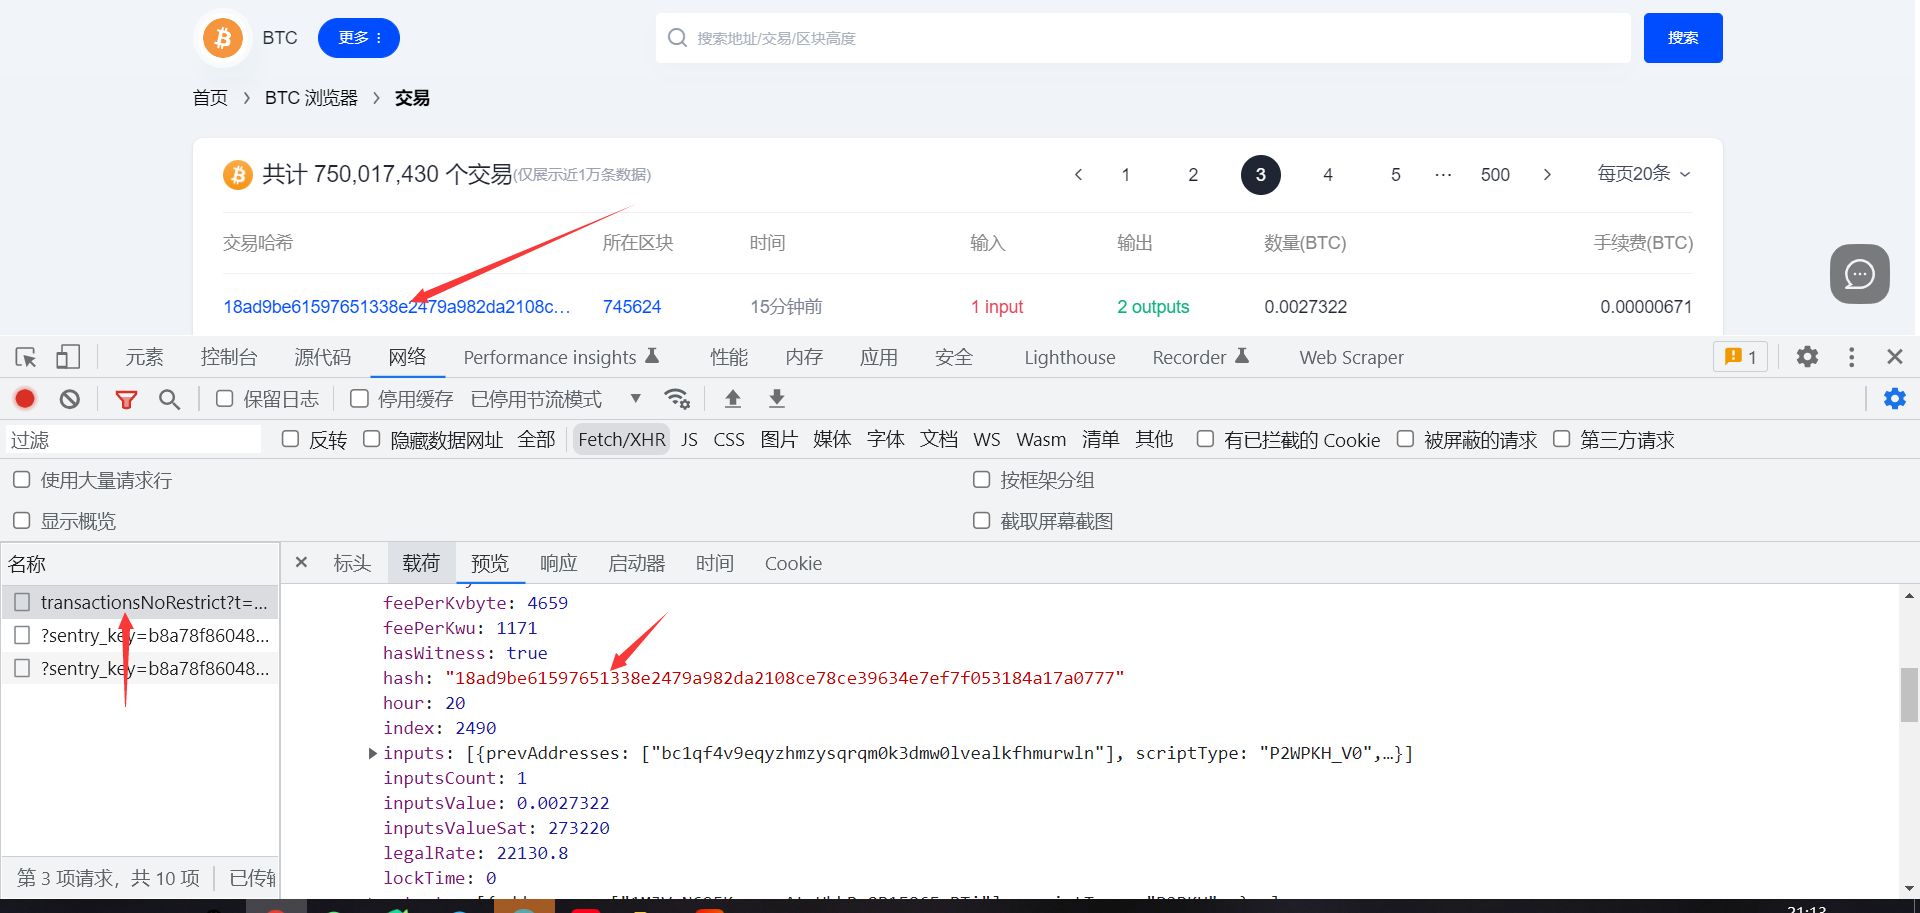Open block 745624 link

(632, 306)
